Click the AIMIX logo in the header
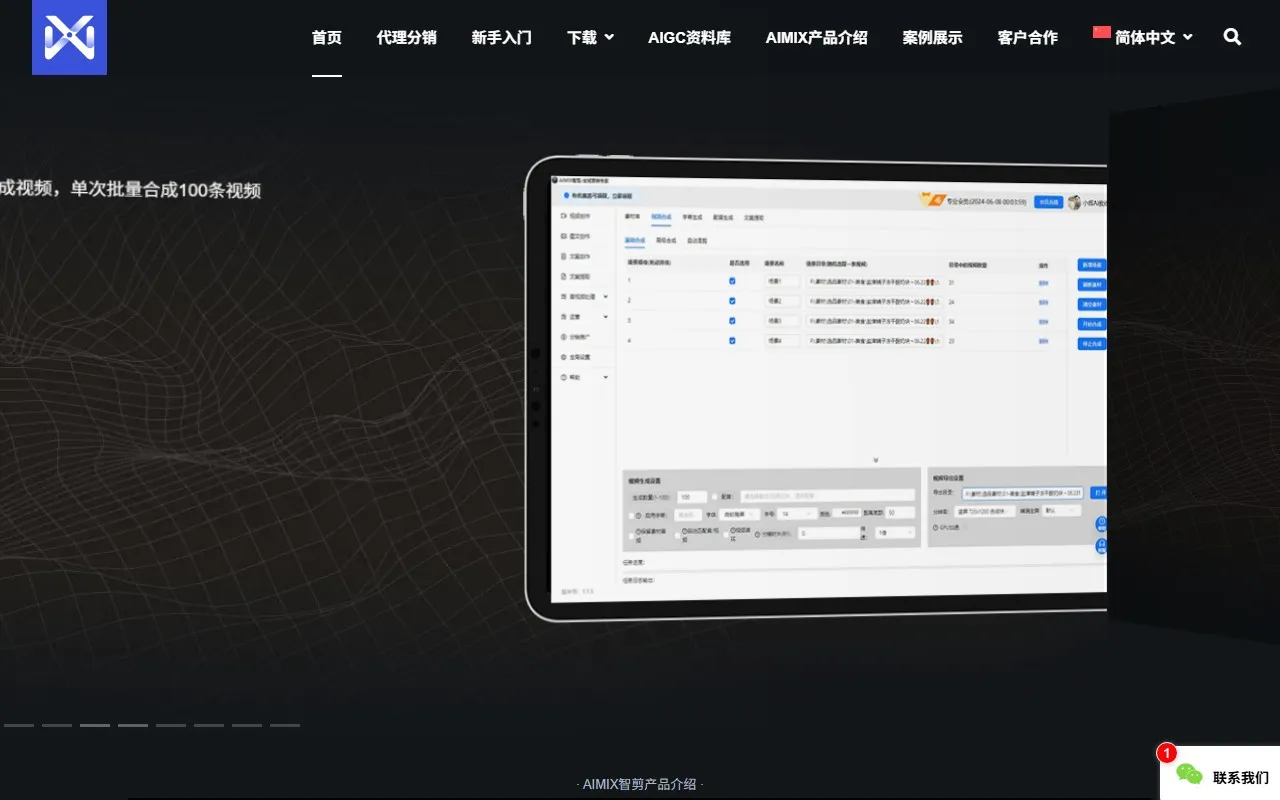1280x800 pixels. pos(69,37)
